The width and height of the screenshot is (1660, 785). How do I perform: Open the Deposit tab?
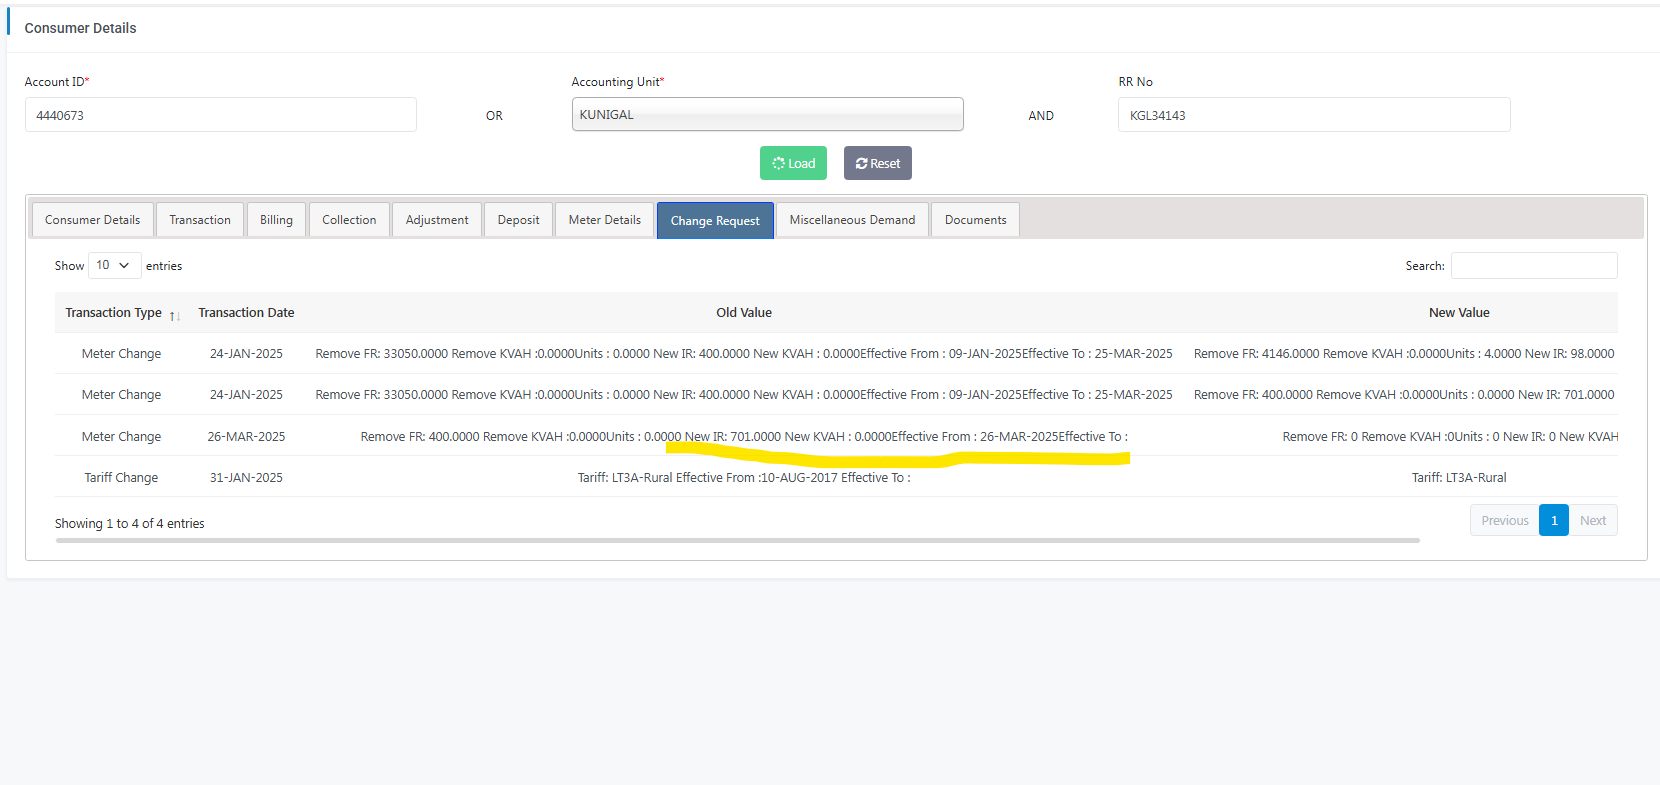518,220
